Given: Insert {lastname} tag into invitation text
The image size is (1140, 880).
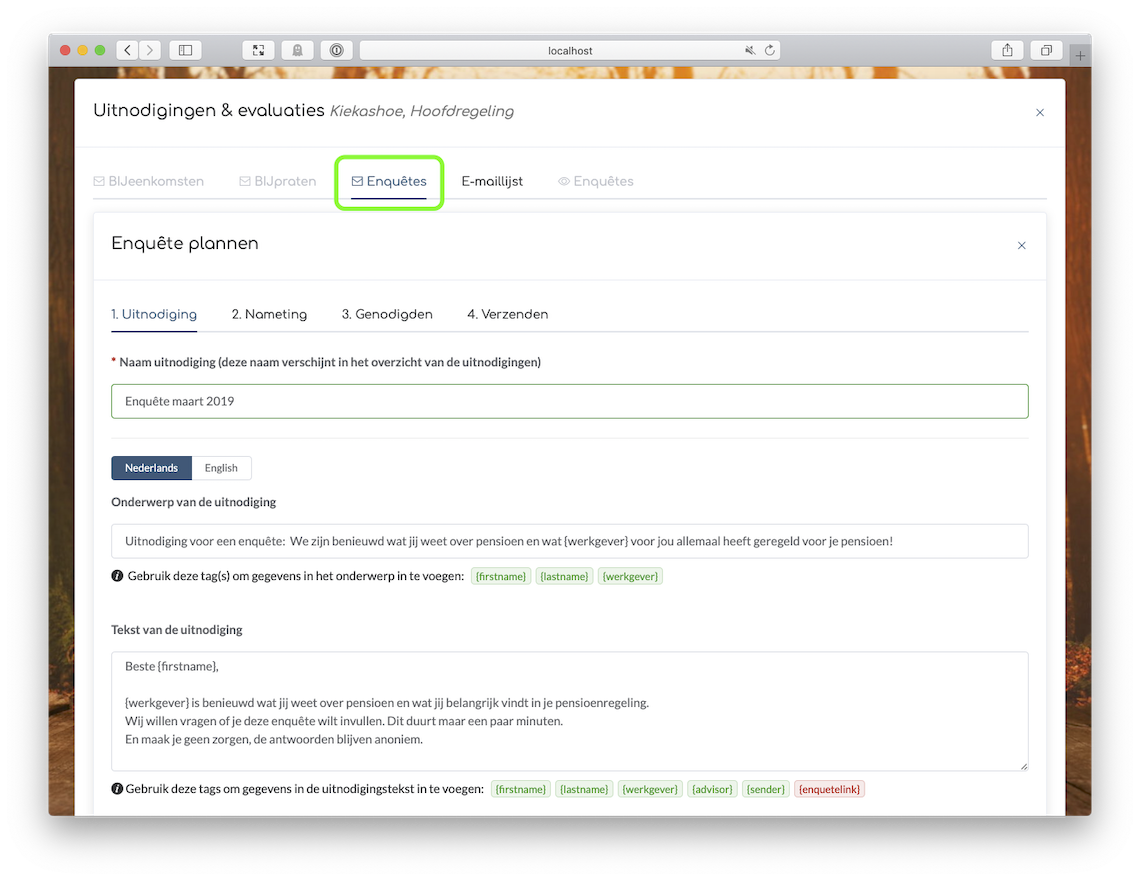Looking at the screenshot, I should point(584,789).
